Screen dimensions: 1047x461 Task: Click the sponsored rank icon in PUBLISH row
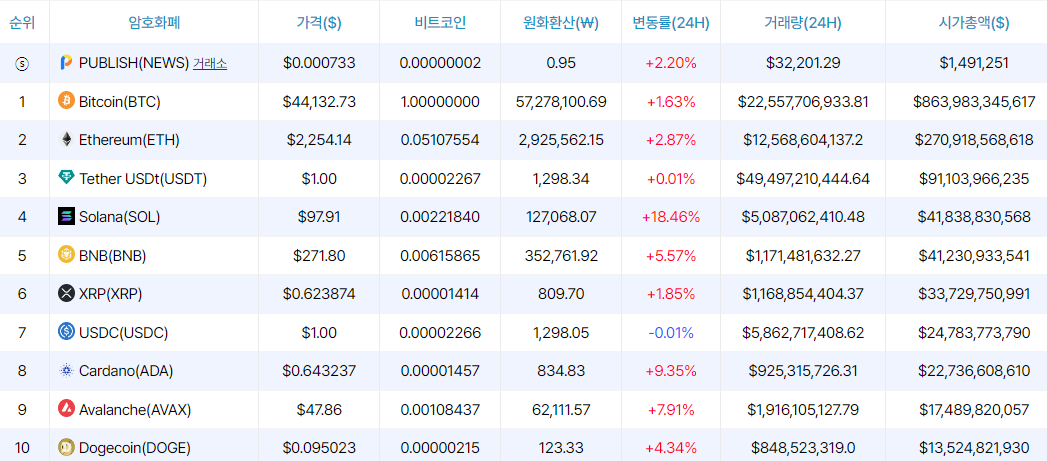pos(22,63)
